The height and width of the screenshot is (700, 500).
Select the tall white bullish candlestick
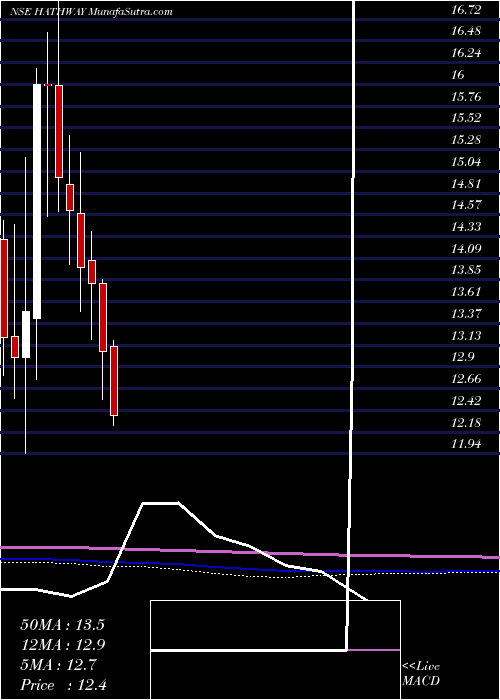[x=37, y=201]
